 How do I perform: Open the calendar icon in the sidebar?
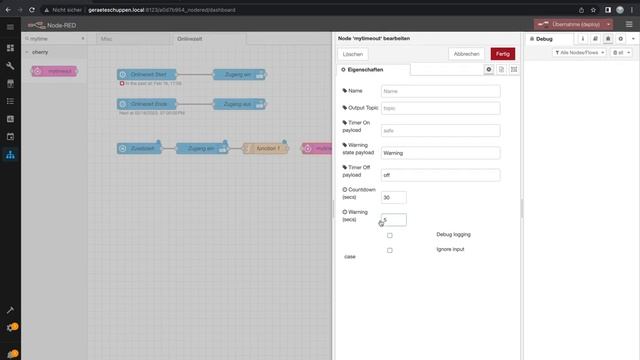tap(10, 136)
